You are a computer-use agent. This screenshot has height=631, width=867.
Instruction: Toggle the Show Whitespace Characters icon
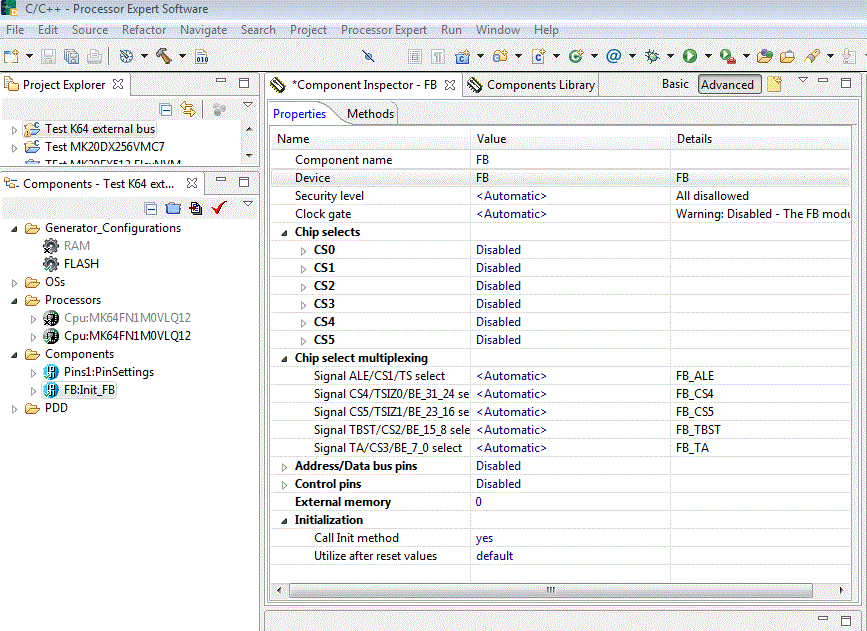[437, 57]
